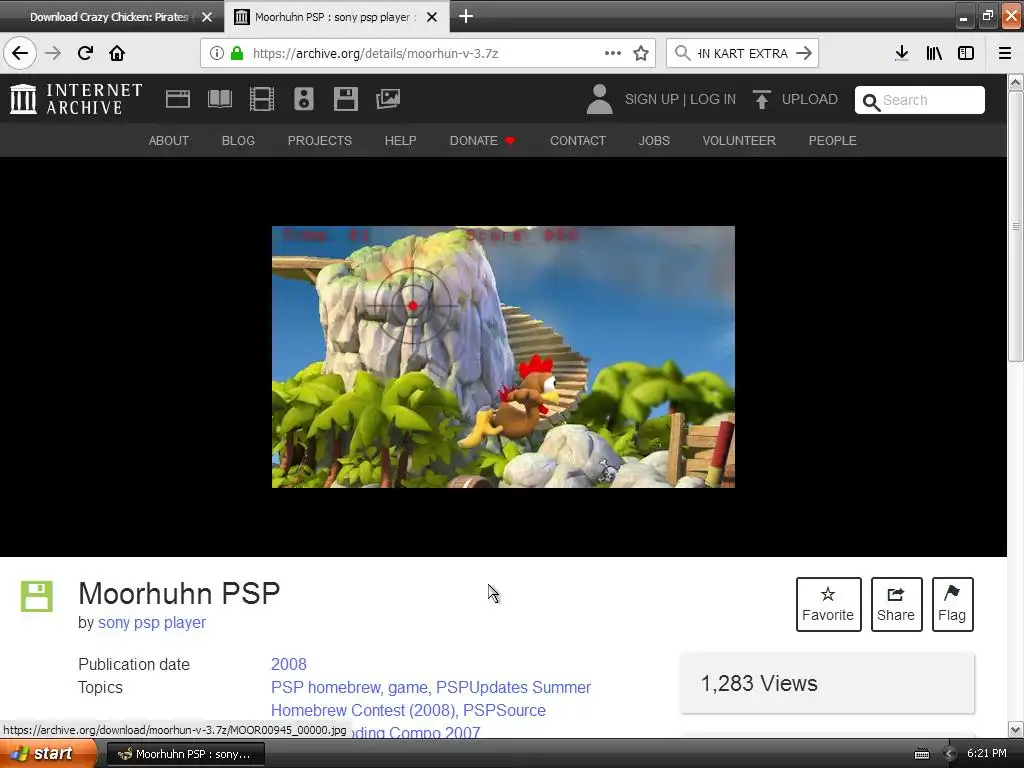Screen dimensions: 1024x768
Task: Open the CONTACT menu item
Action: tap(578, 140)
